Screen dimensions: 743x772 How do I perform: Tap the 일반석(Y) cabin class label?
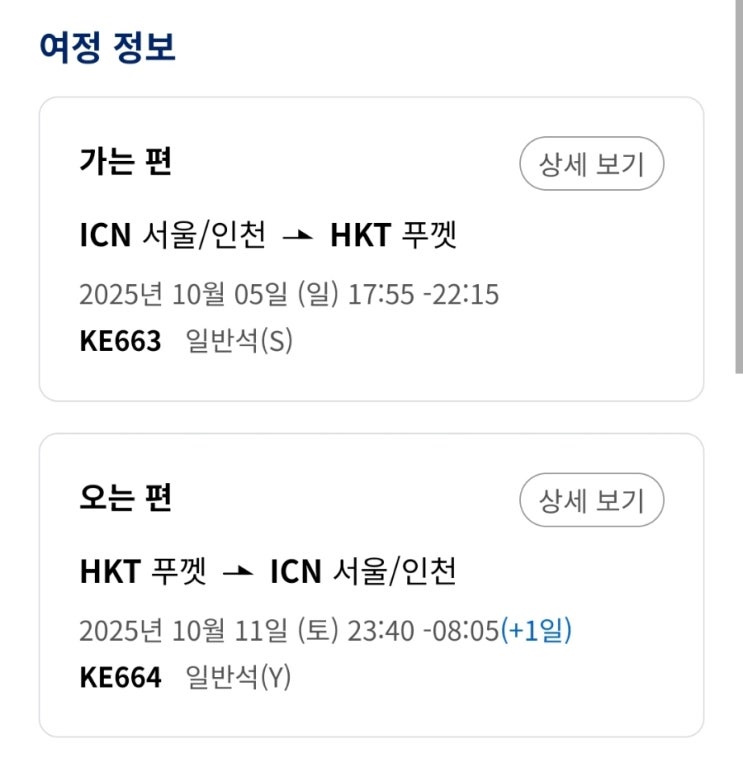click(238, 677)
